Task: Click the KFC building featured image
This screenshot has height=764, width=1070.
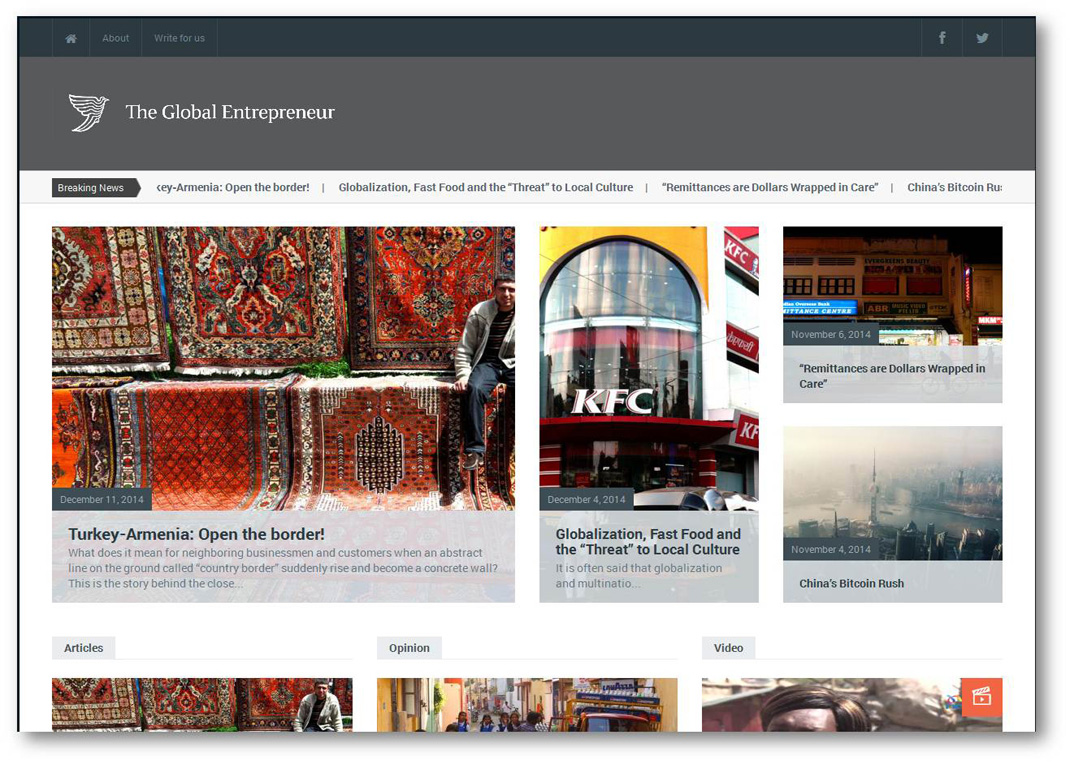Action: [x=649, y=368]
